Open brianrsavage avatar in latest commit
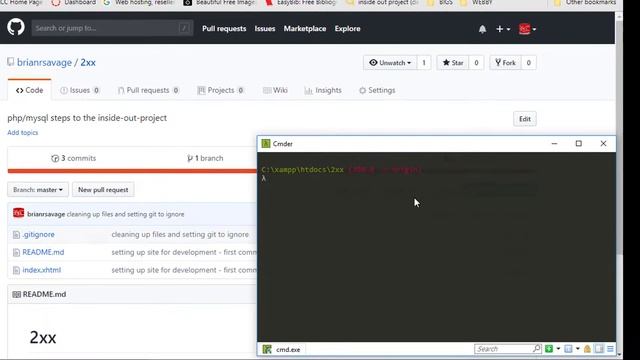 (18, 213)
